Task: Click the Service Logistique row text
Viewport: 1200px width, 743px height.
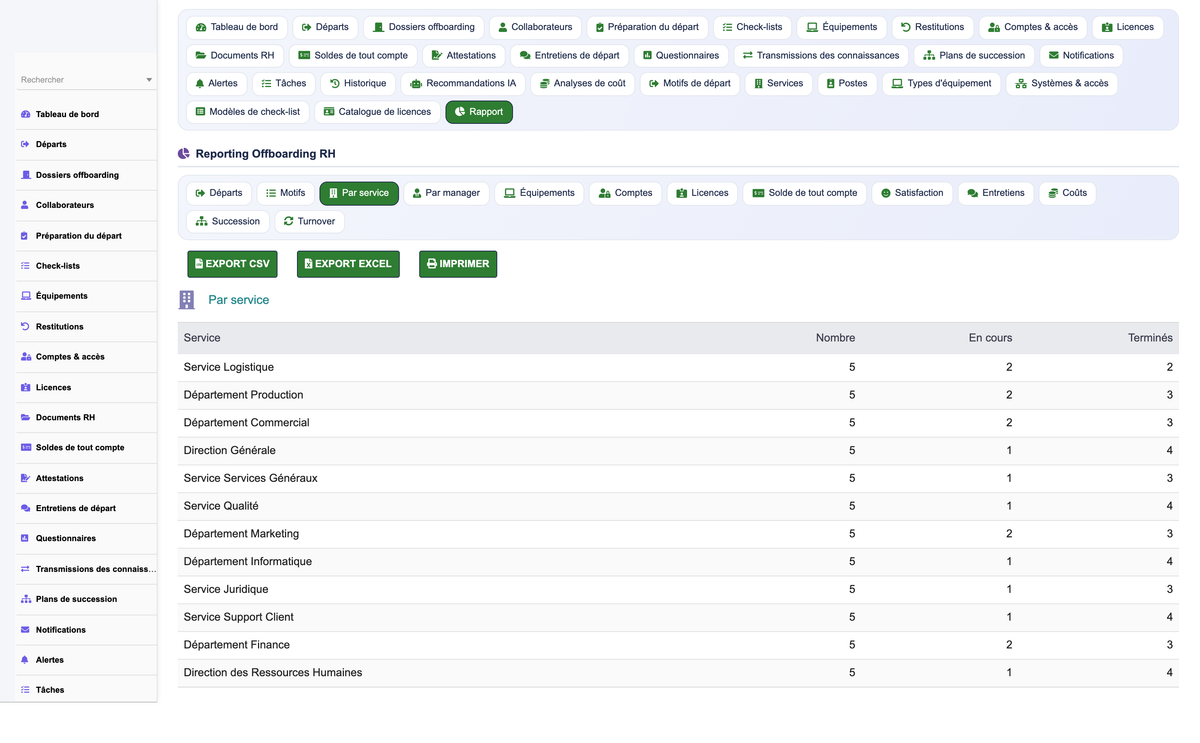Action: 229,367
